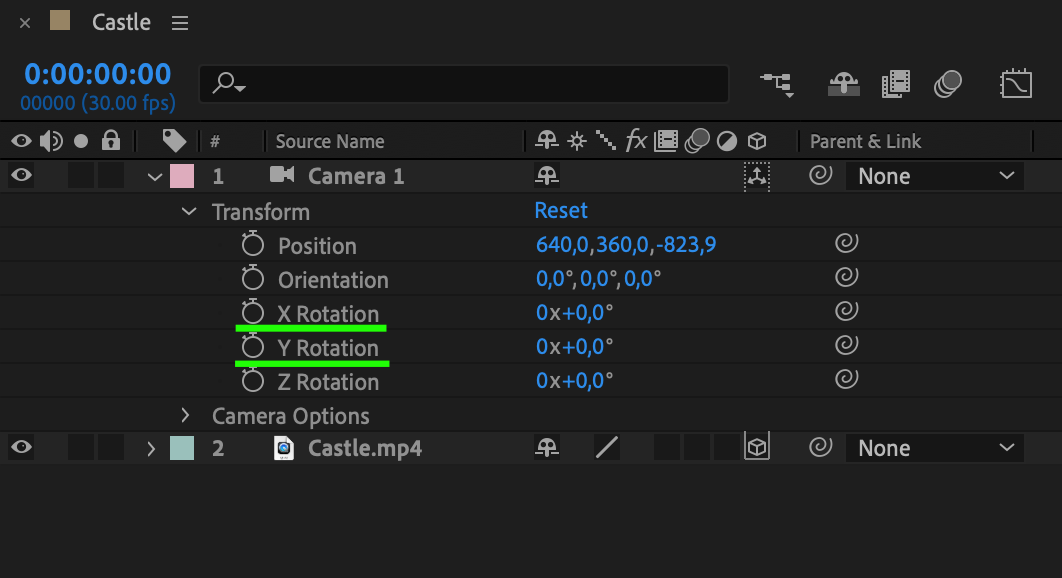
Task: Collapse the Camera 1 layer properties
Action: pos(154,177)
